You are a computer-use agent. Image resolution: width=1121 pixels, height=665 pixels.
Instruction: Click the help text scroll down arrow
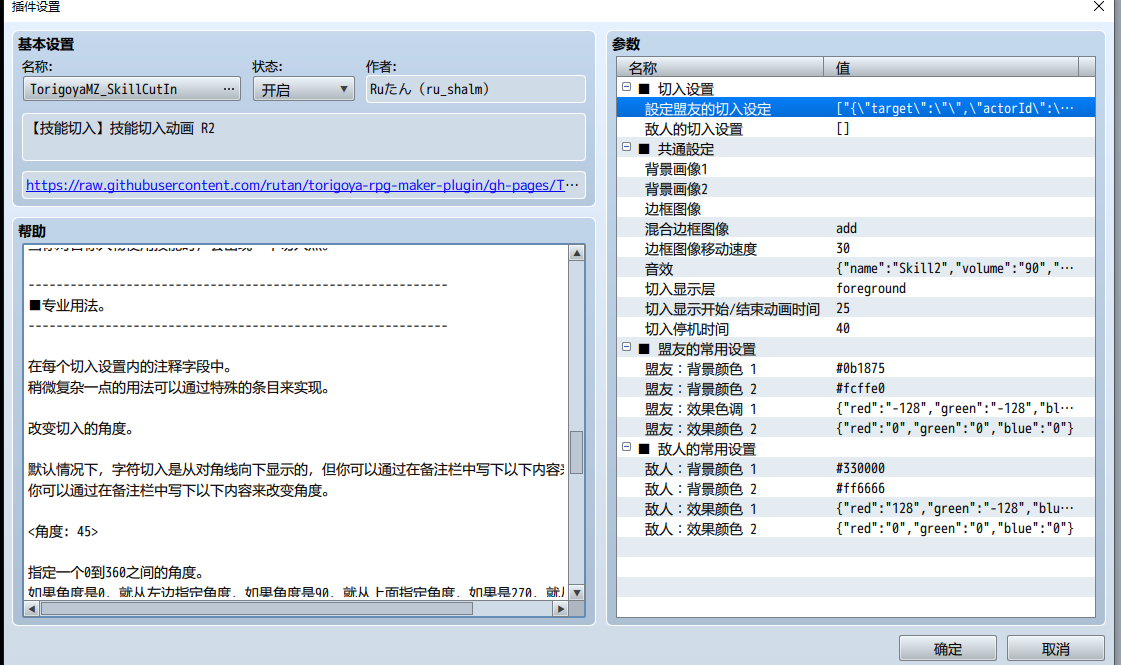[x=576, y=593]
